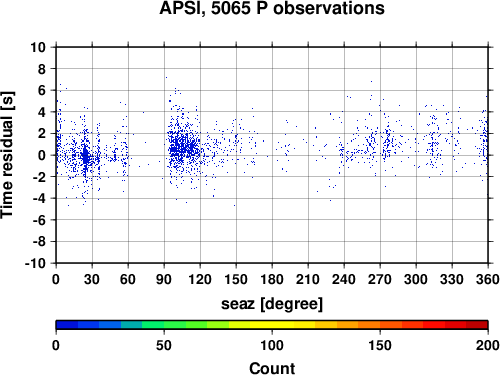
Task: Click the x-axis tick label '90'
Action: click(164, 279)
